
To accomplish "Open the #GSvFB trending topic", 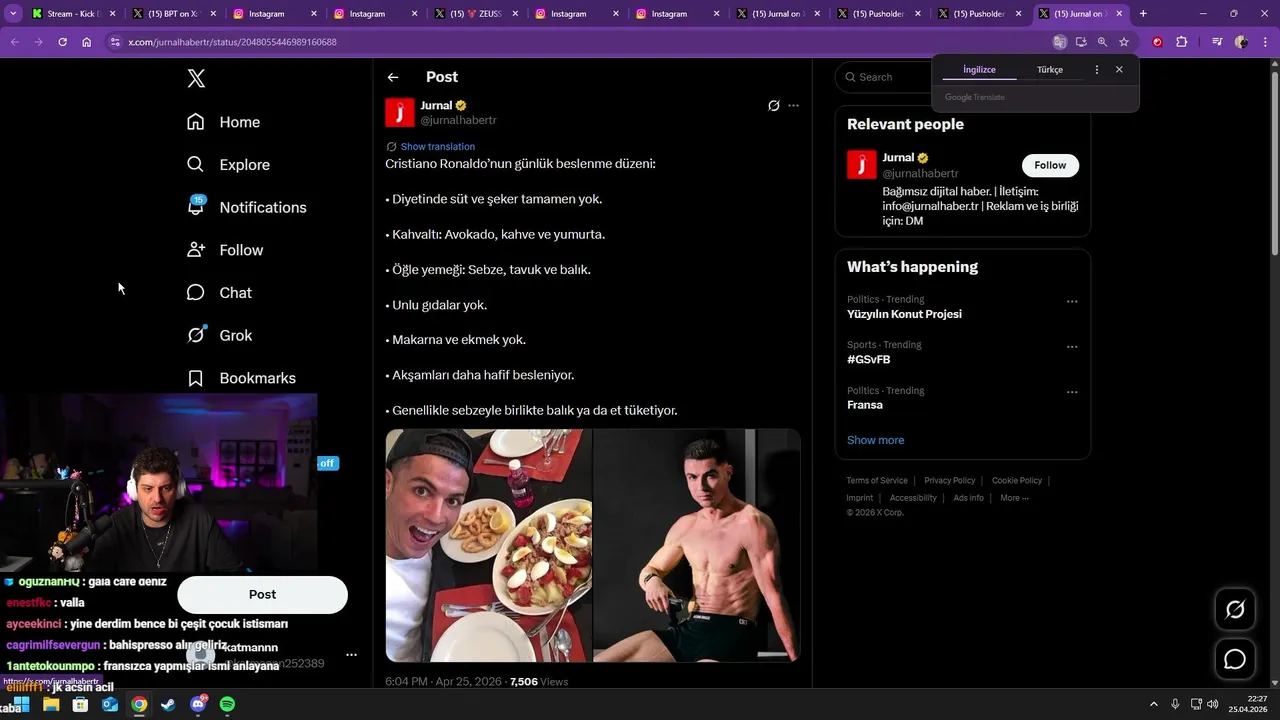I will (868, 359).
